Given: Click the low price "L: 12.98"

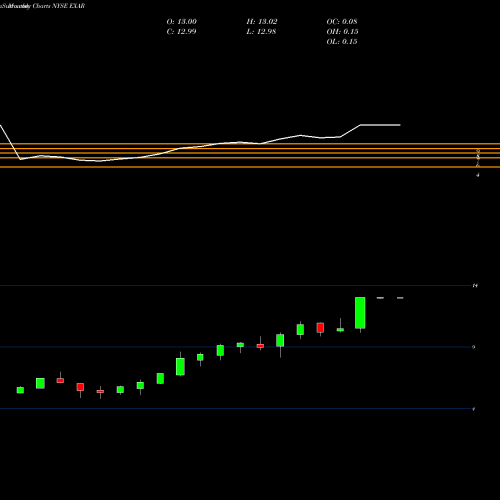Looking at the screenshot, I should [x=261, y=32].
